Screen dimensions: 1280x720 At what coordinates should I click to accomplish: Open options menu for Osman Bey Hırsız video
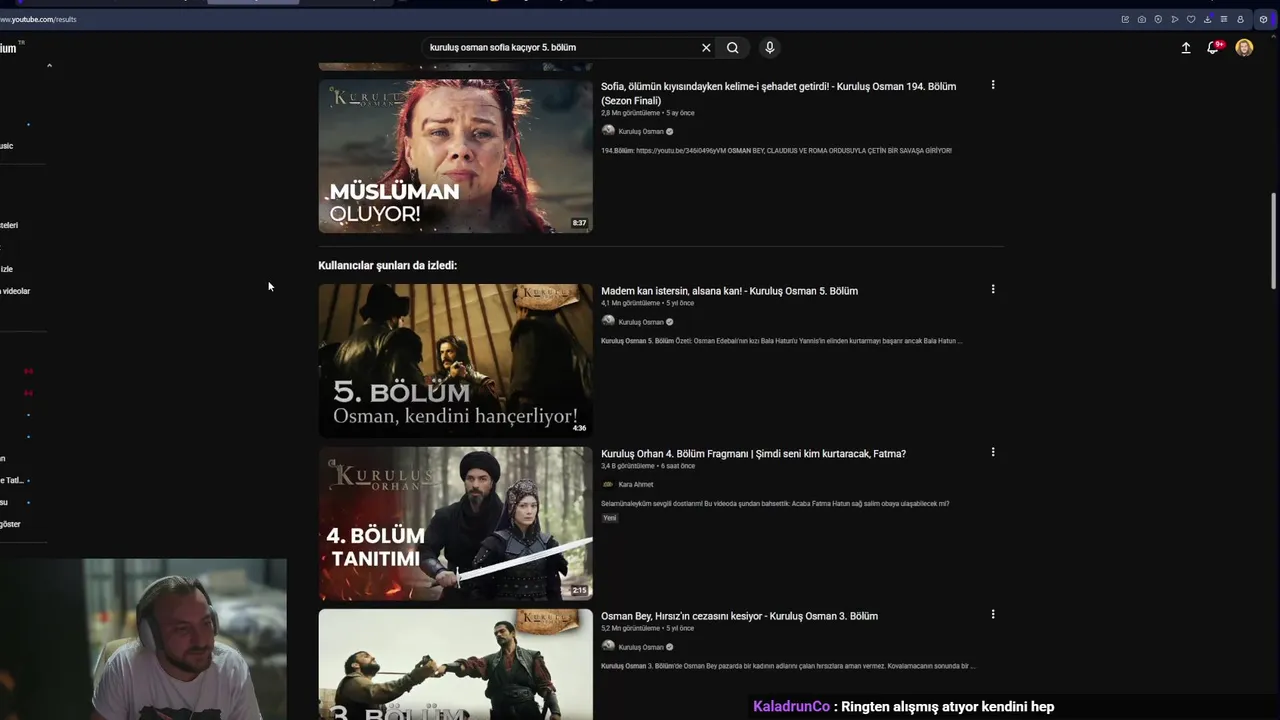pyautogui.click(x=993, y=614)
